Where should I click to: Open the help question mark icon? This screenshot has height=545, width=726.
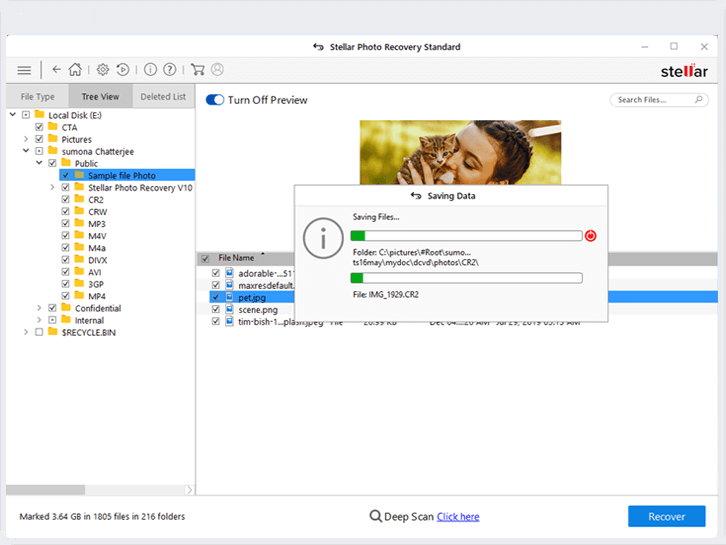pos(170,69)
